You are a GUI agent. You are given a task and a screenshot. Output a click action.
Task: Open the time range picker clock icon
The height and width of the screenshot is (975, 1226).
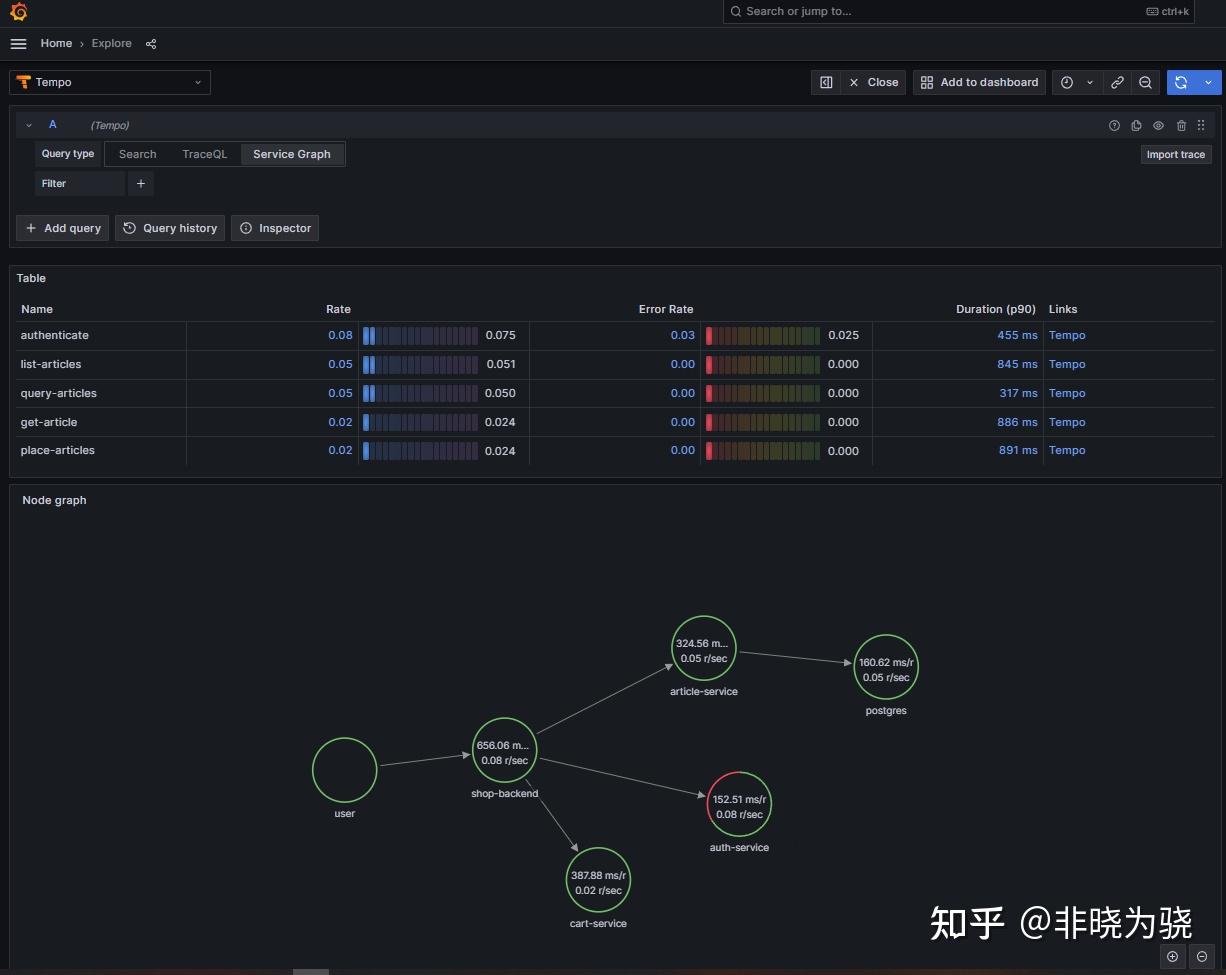coord(1068,82)
